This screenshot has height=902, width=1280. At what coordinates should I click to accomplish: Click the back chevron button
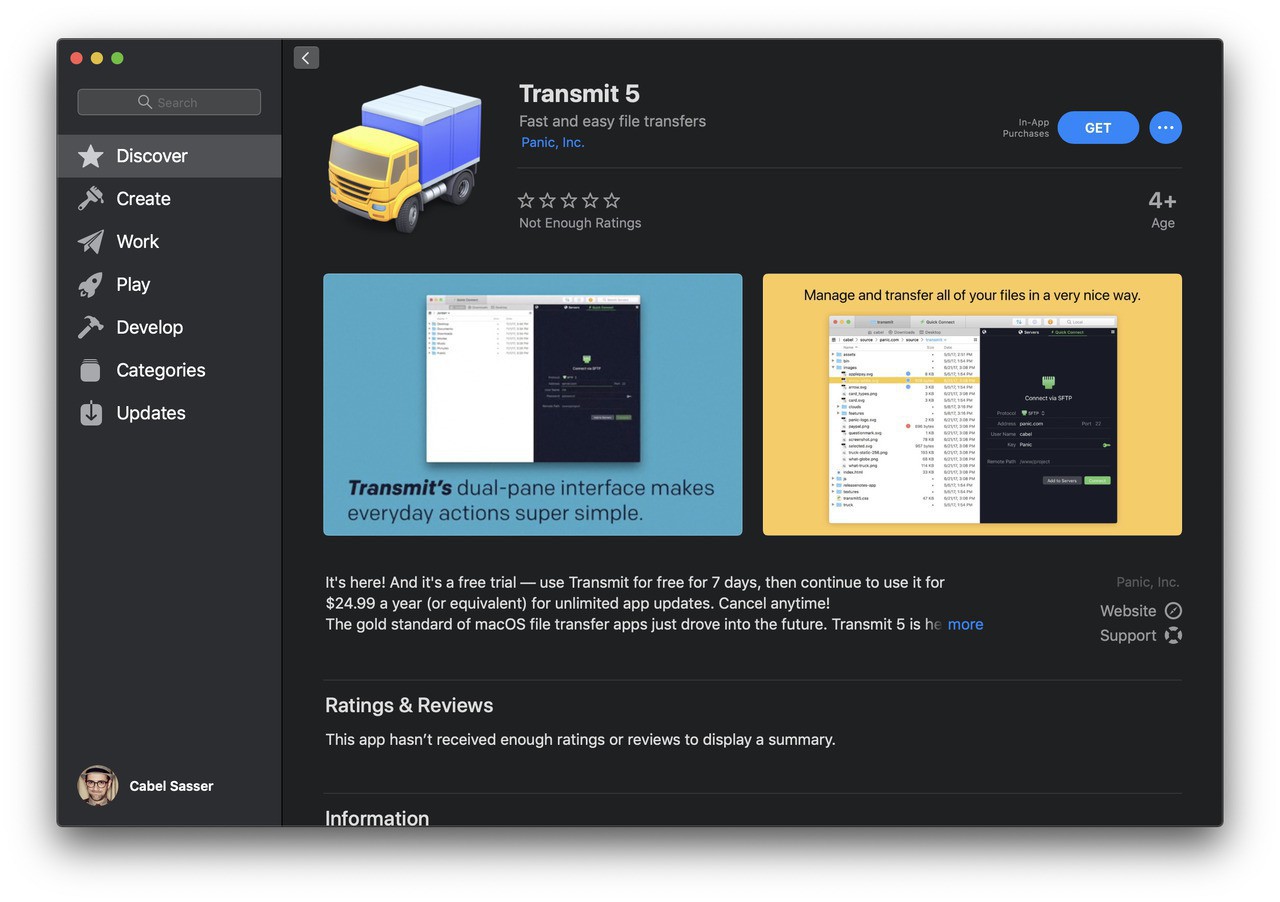pyautogui.click(x=306, y=58)
